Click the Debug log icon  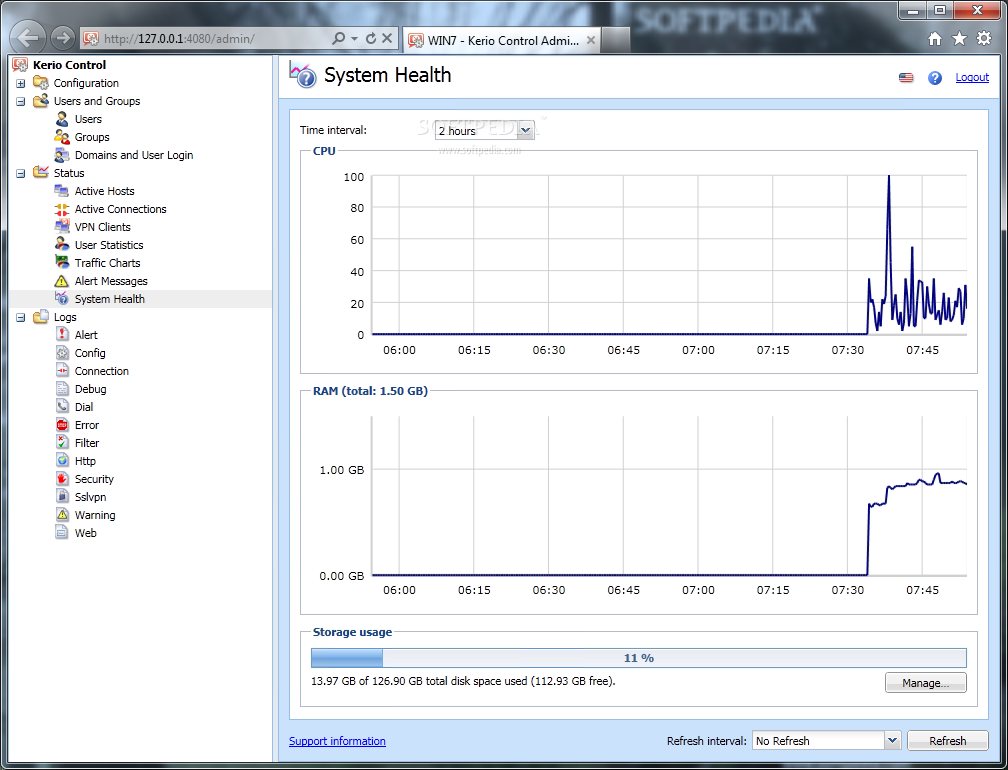(x=62, y=389)
